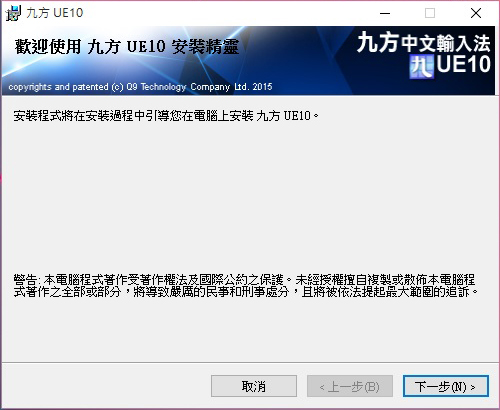This screenshot has width=500, height=410.
Task: Click the blue 九 logo square in the banner
Action: 422,67
